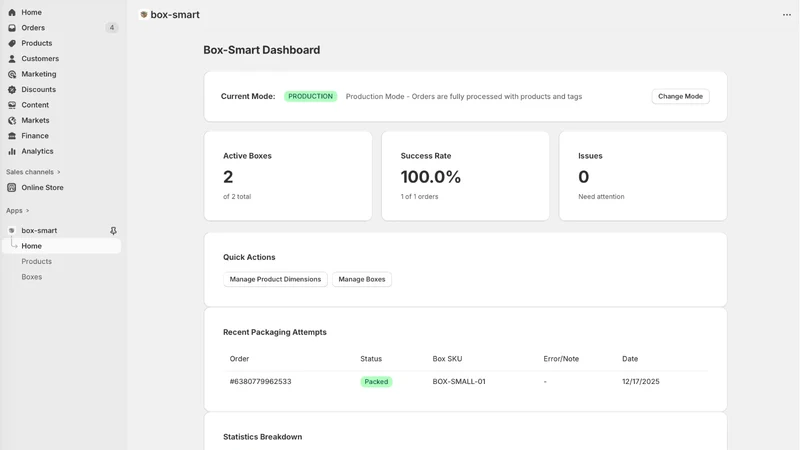
Task: Select box-smart app in sidebar
Action: point(39,231)
